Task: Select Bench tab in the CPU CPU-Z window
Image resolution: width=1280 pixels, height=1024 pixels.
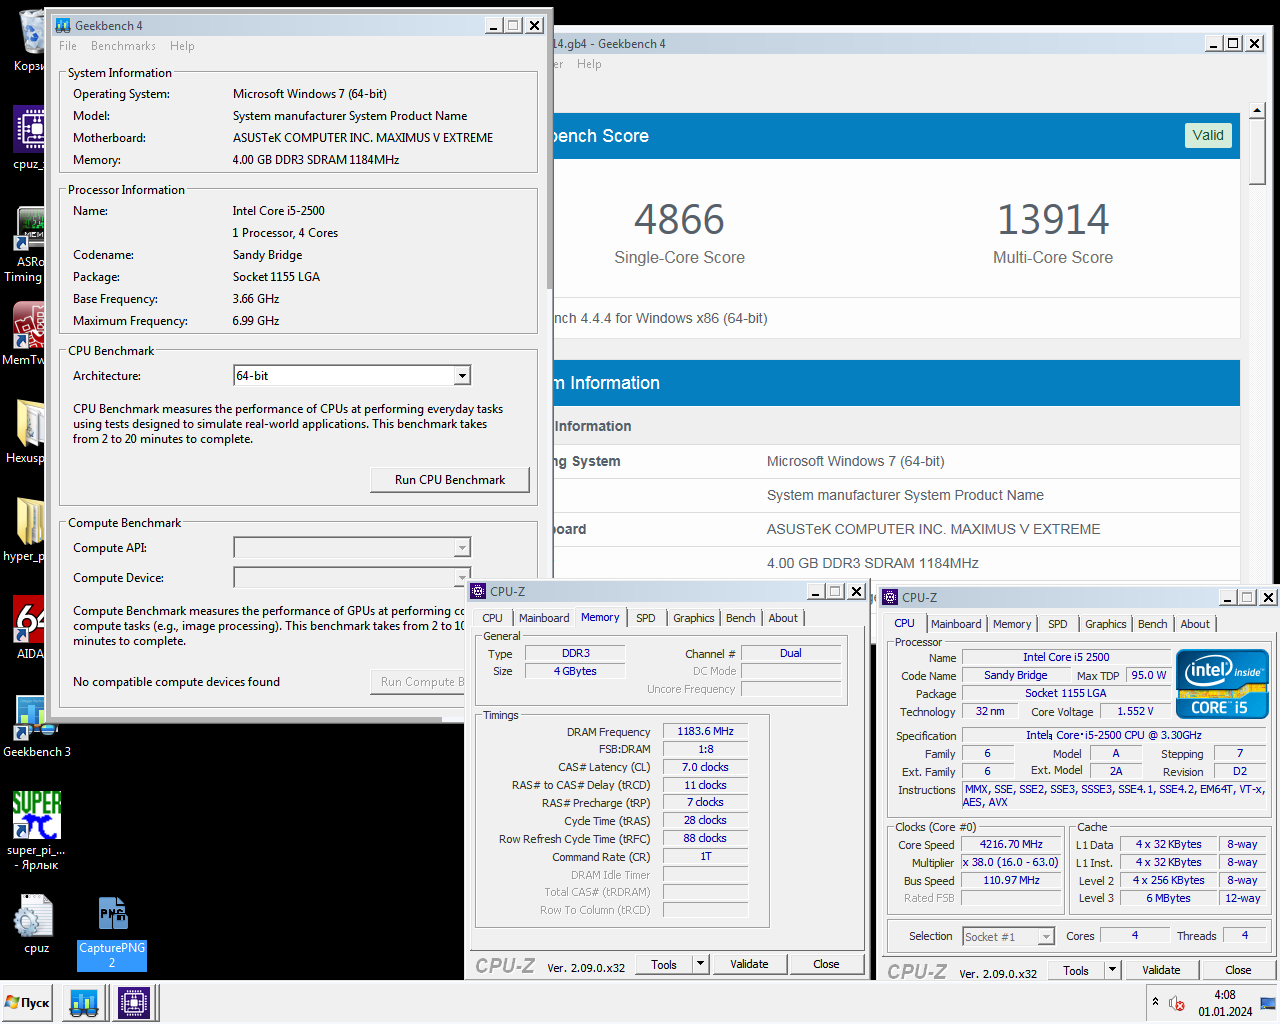Action: 1153,624
